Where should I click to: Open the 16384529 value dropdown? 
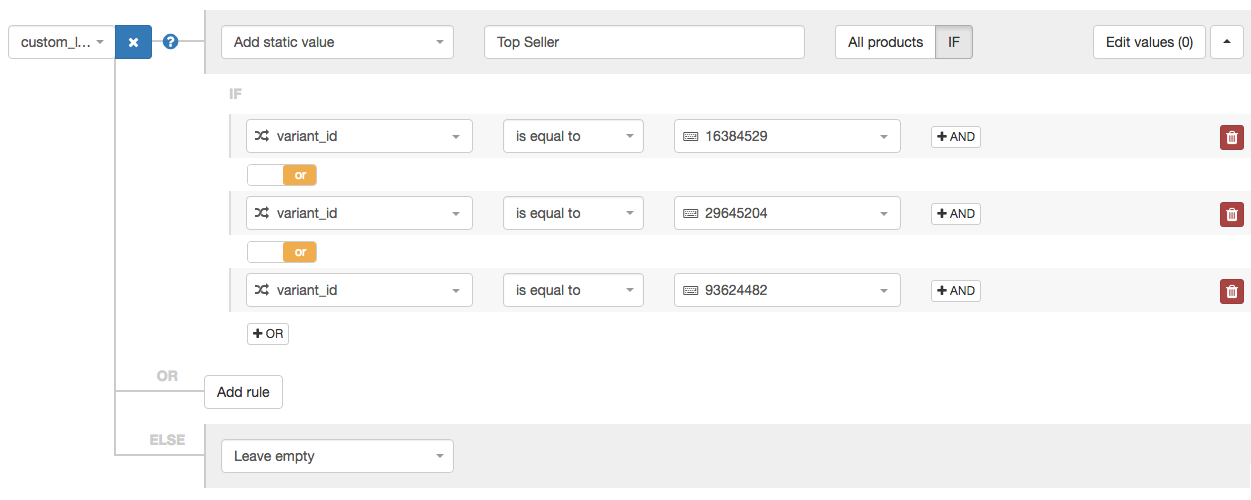pos(787,136)
